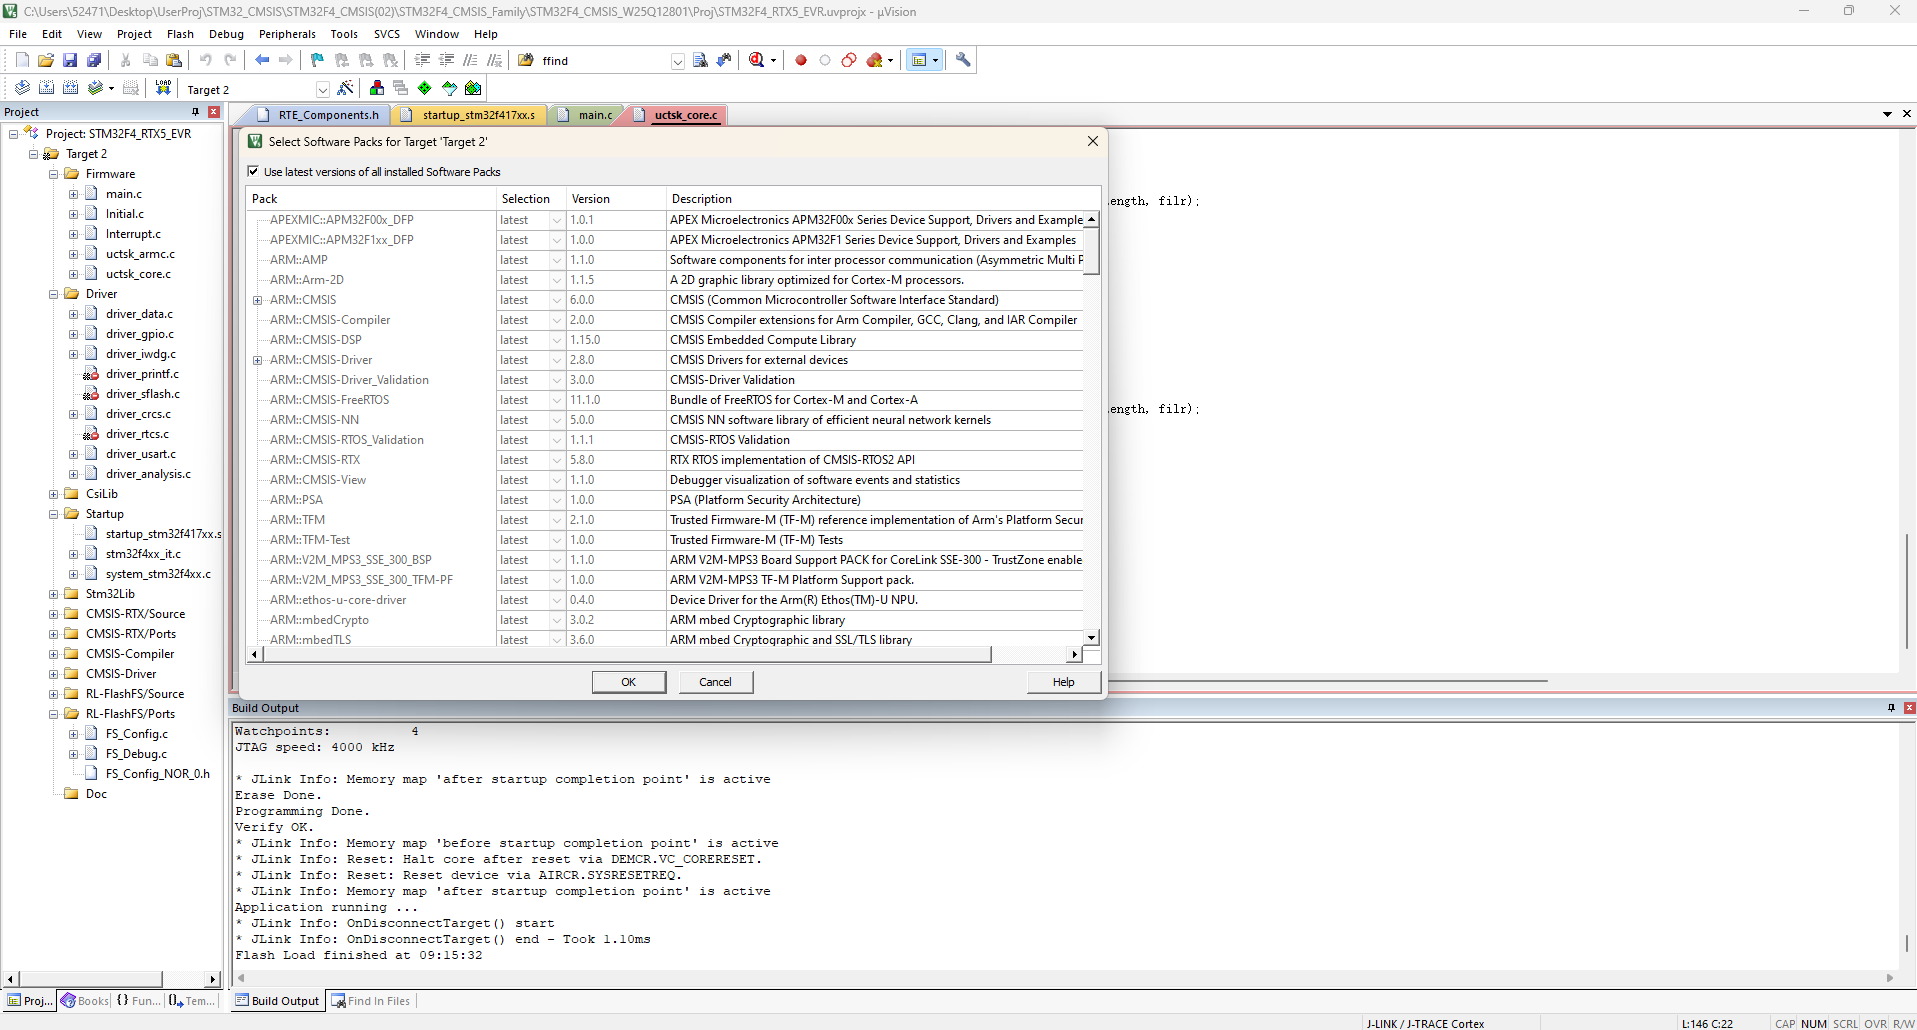The image size is (1917, 1030).
Task: Click the Download LOAD icon
Action: coord(163,88)
